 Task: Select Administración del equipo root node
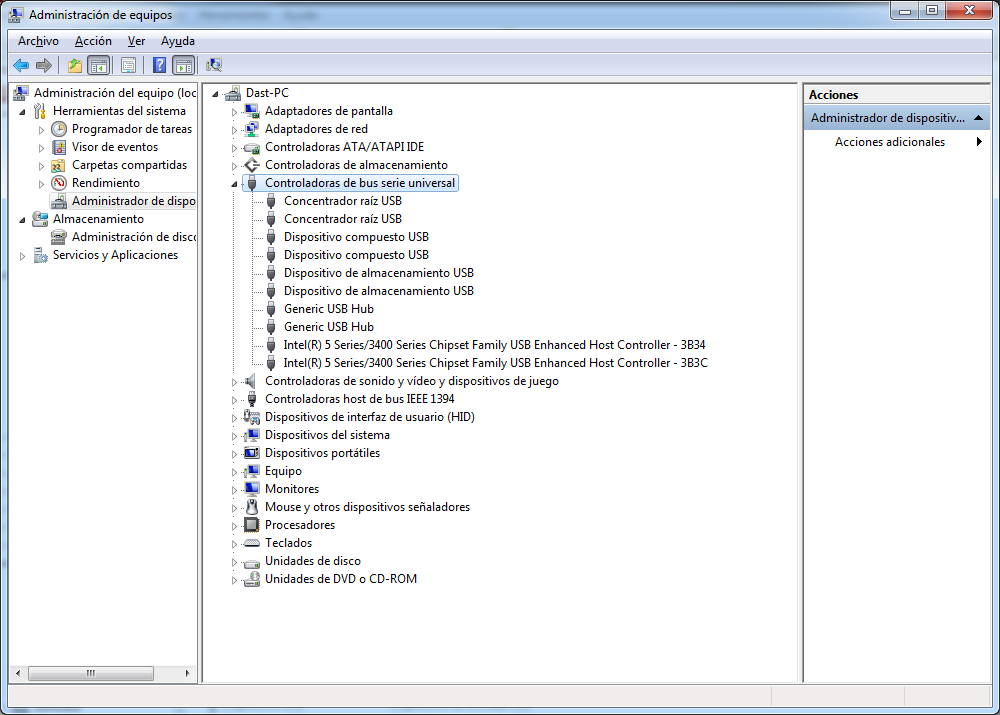[x=115, y=93]
